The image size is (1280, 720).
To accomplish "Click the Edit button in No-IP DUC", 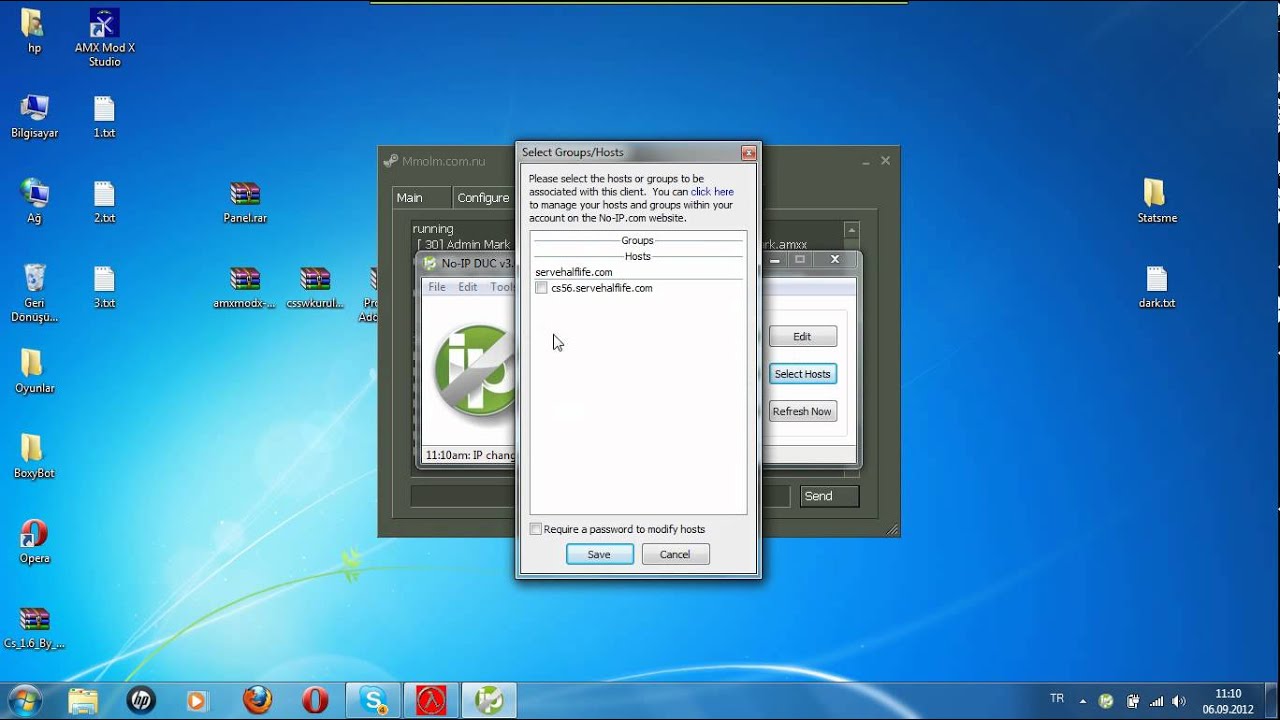I will coord(802,337).
